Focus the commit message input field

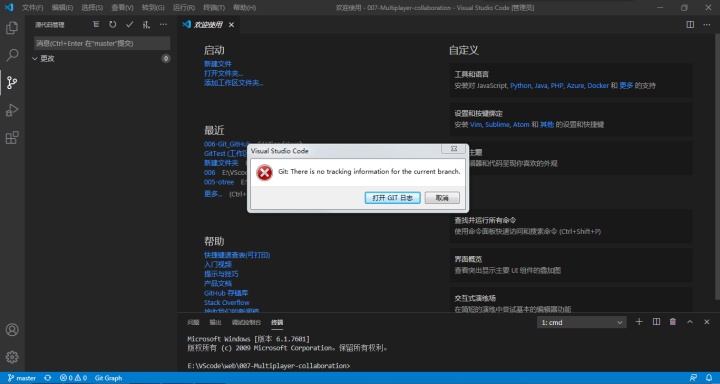102,43
